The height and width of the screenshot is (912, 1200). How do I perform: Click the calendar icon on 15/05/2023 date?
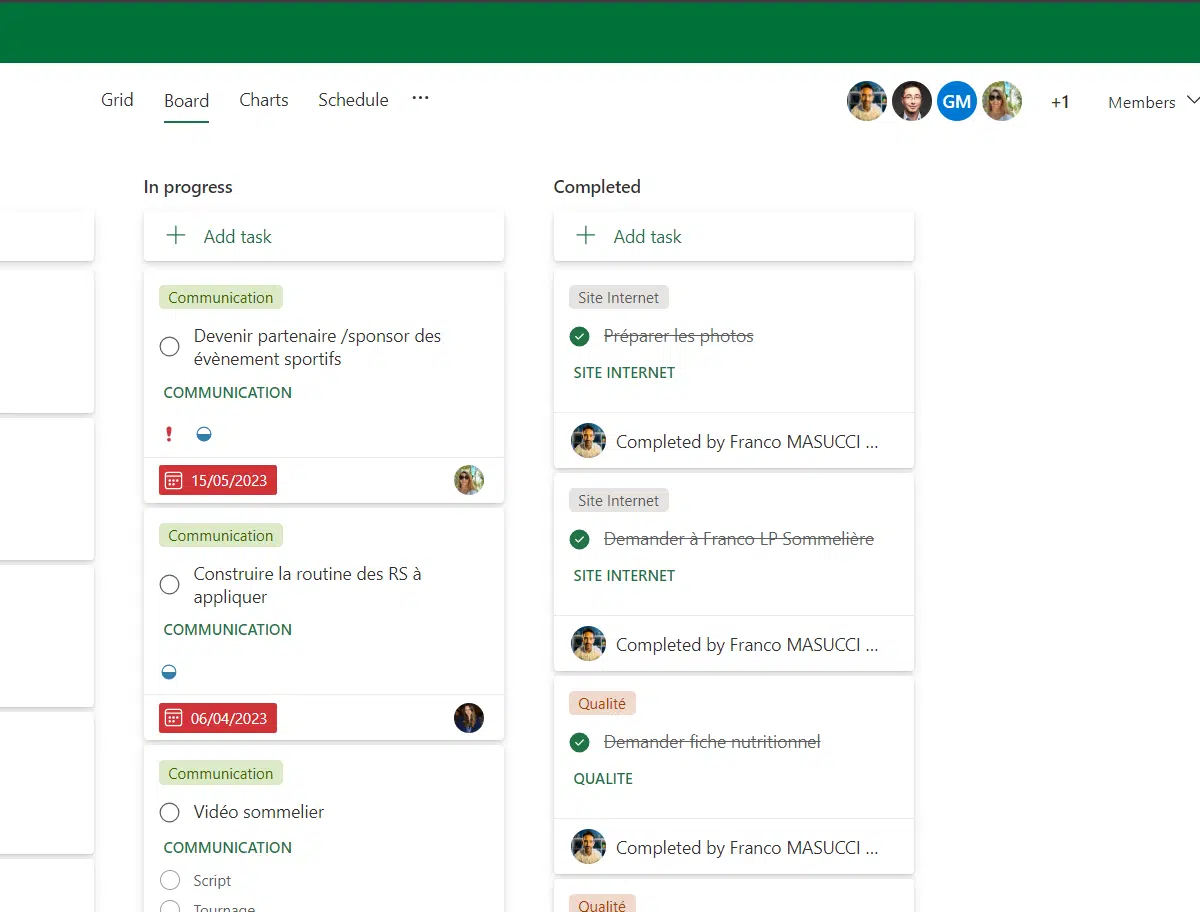click(x=173, y=480)
